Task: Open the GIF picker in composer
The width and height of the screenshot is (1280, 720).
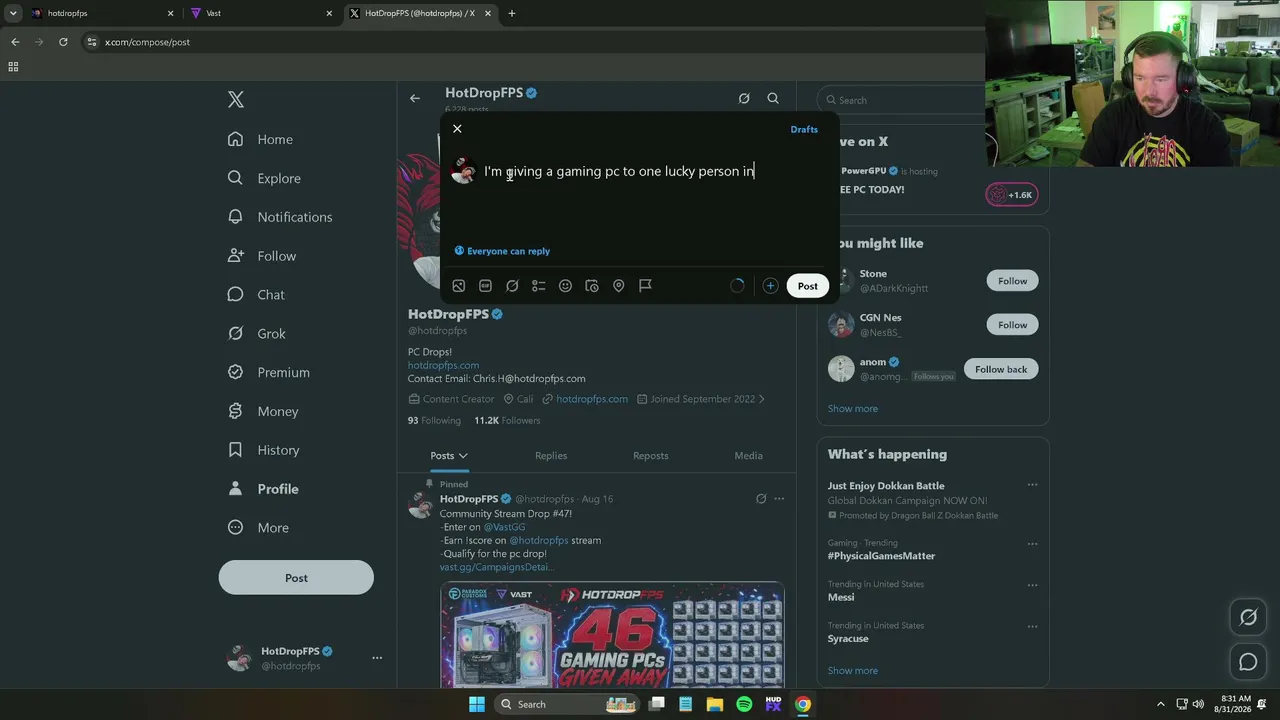Action: click(485, 286)
